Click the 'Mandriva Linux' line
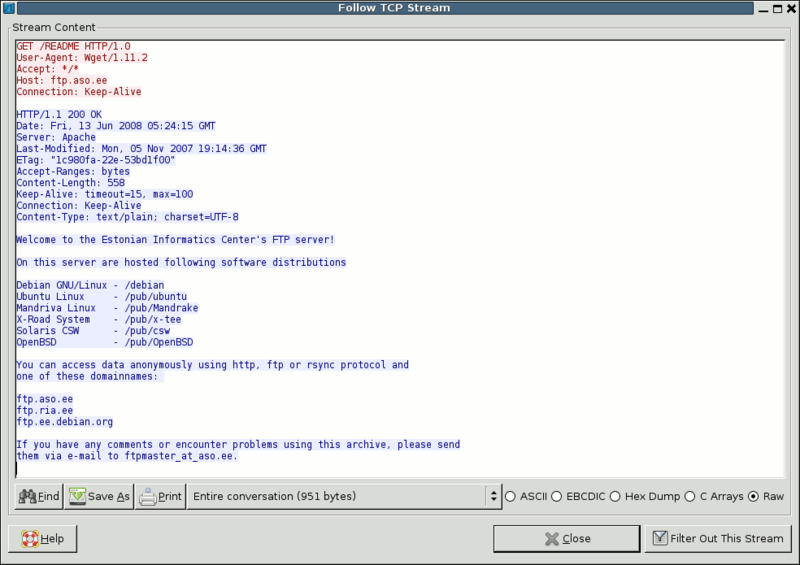The image size is (800, 565). [x=107, y=308]
